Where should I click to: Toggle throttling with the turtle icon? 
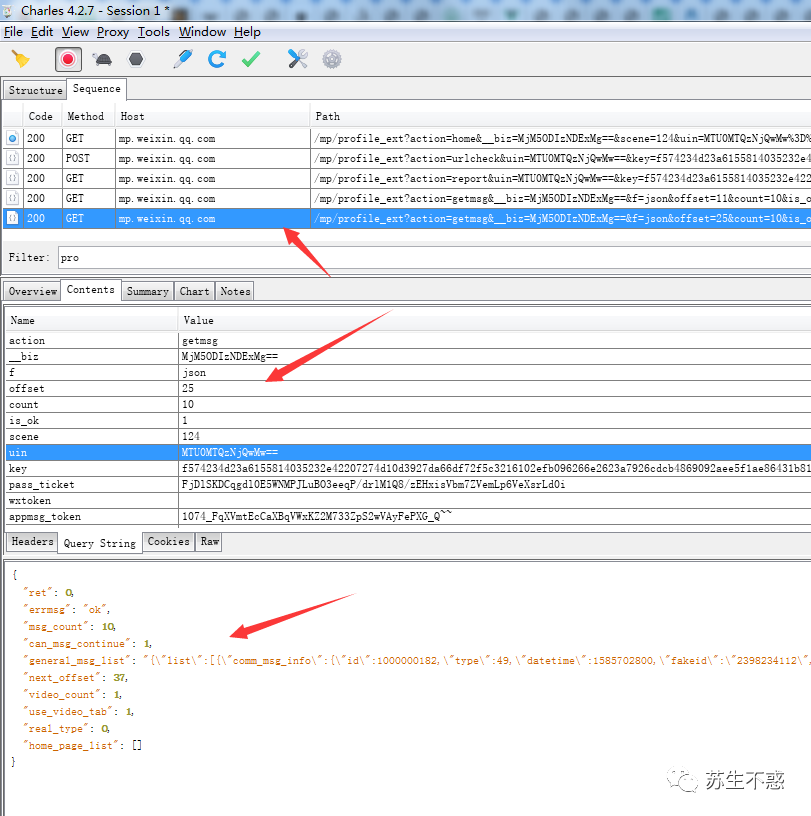[x=103, y=59]
